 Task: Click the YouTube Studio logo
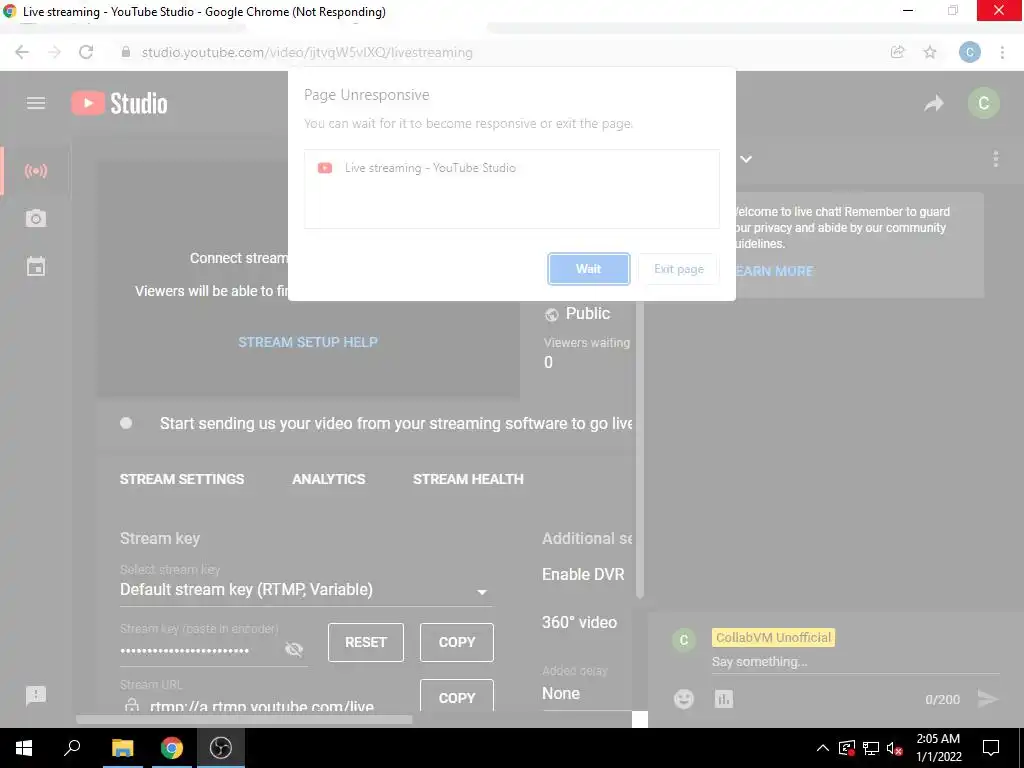click(x=120, y=103)
